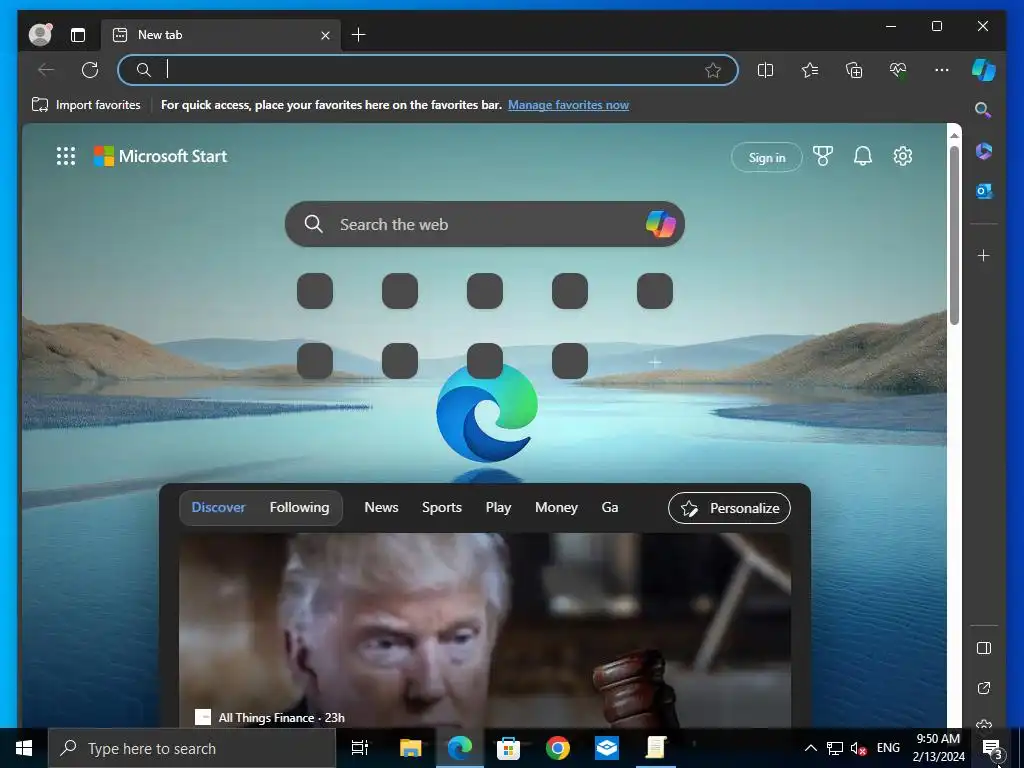Viewport: 1024px width, 768px height.
Task: Click the page vertical scrollbar thumb
Action: (x=954, y=235)
